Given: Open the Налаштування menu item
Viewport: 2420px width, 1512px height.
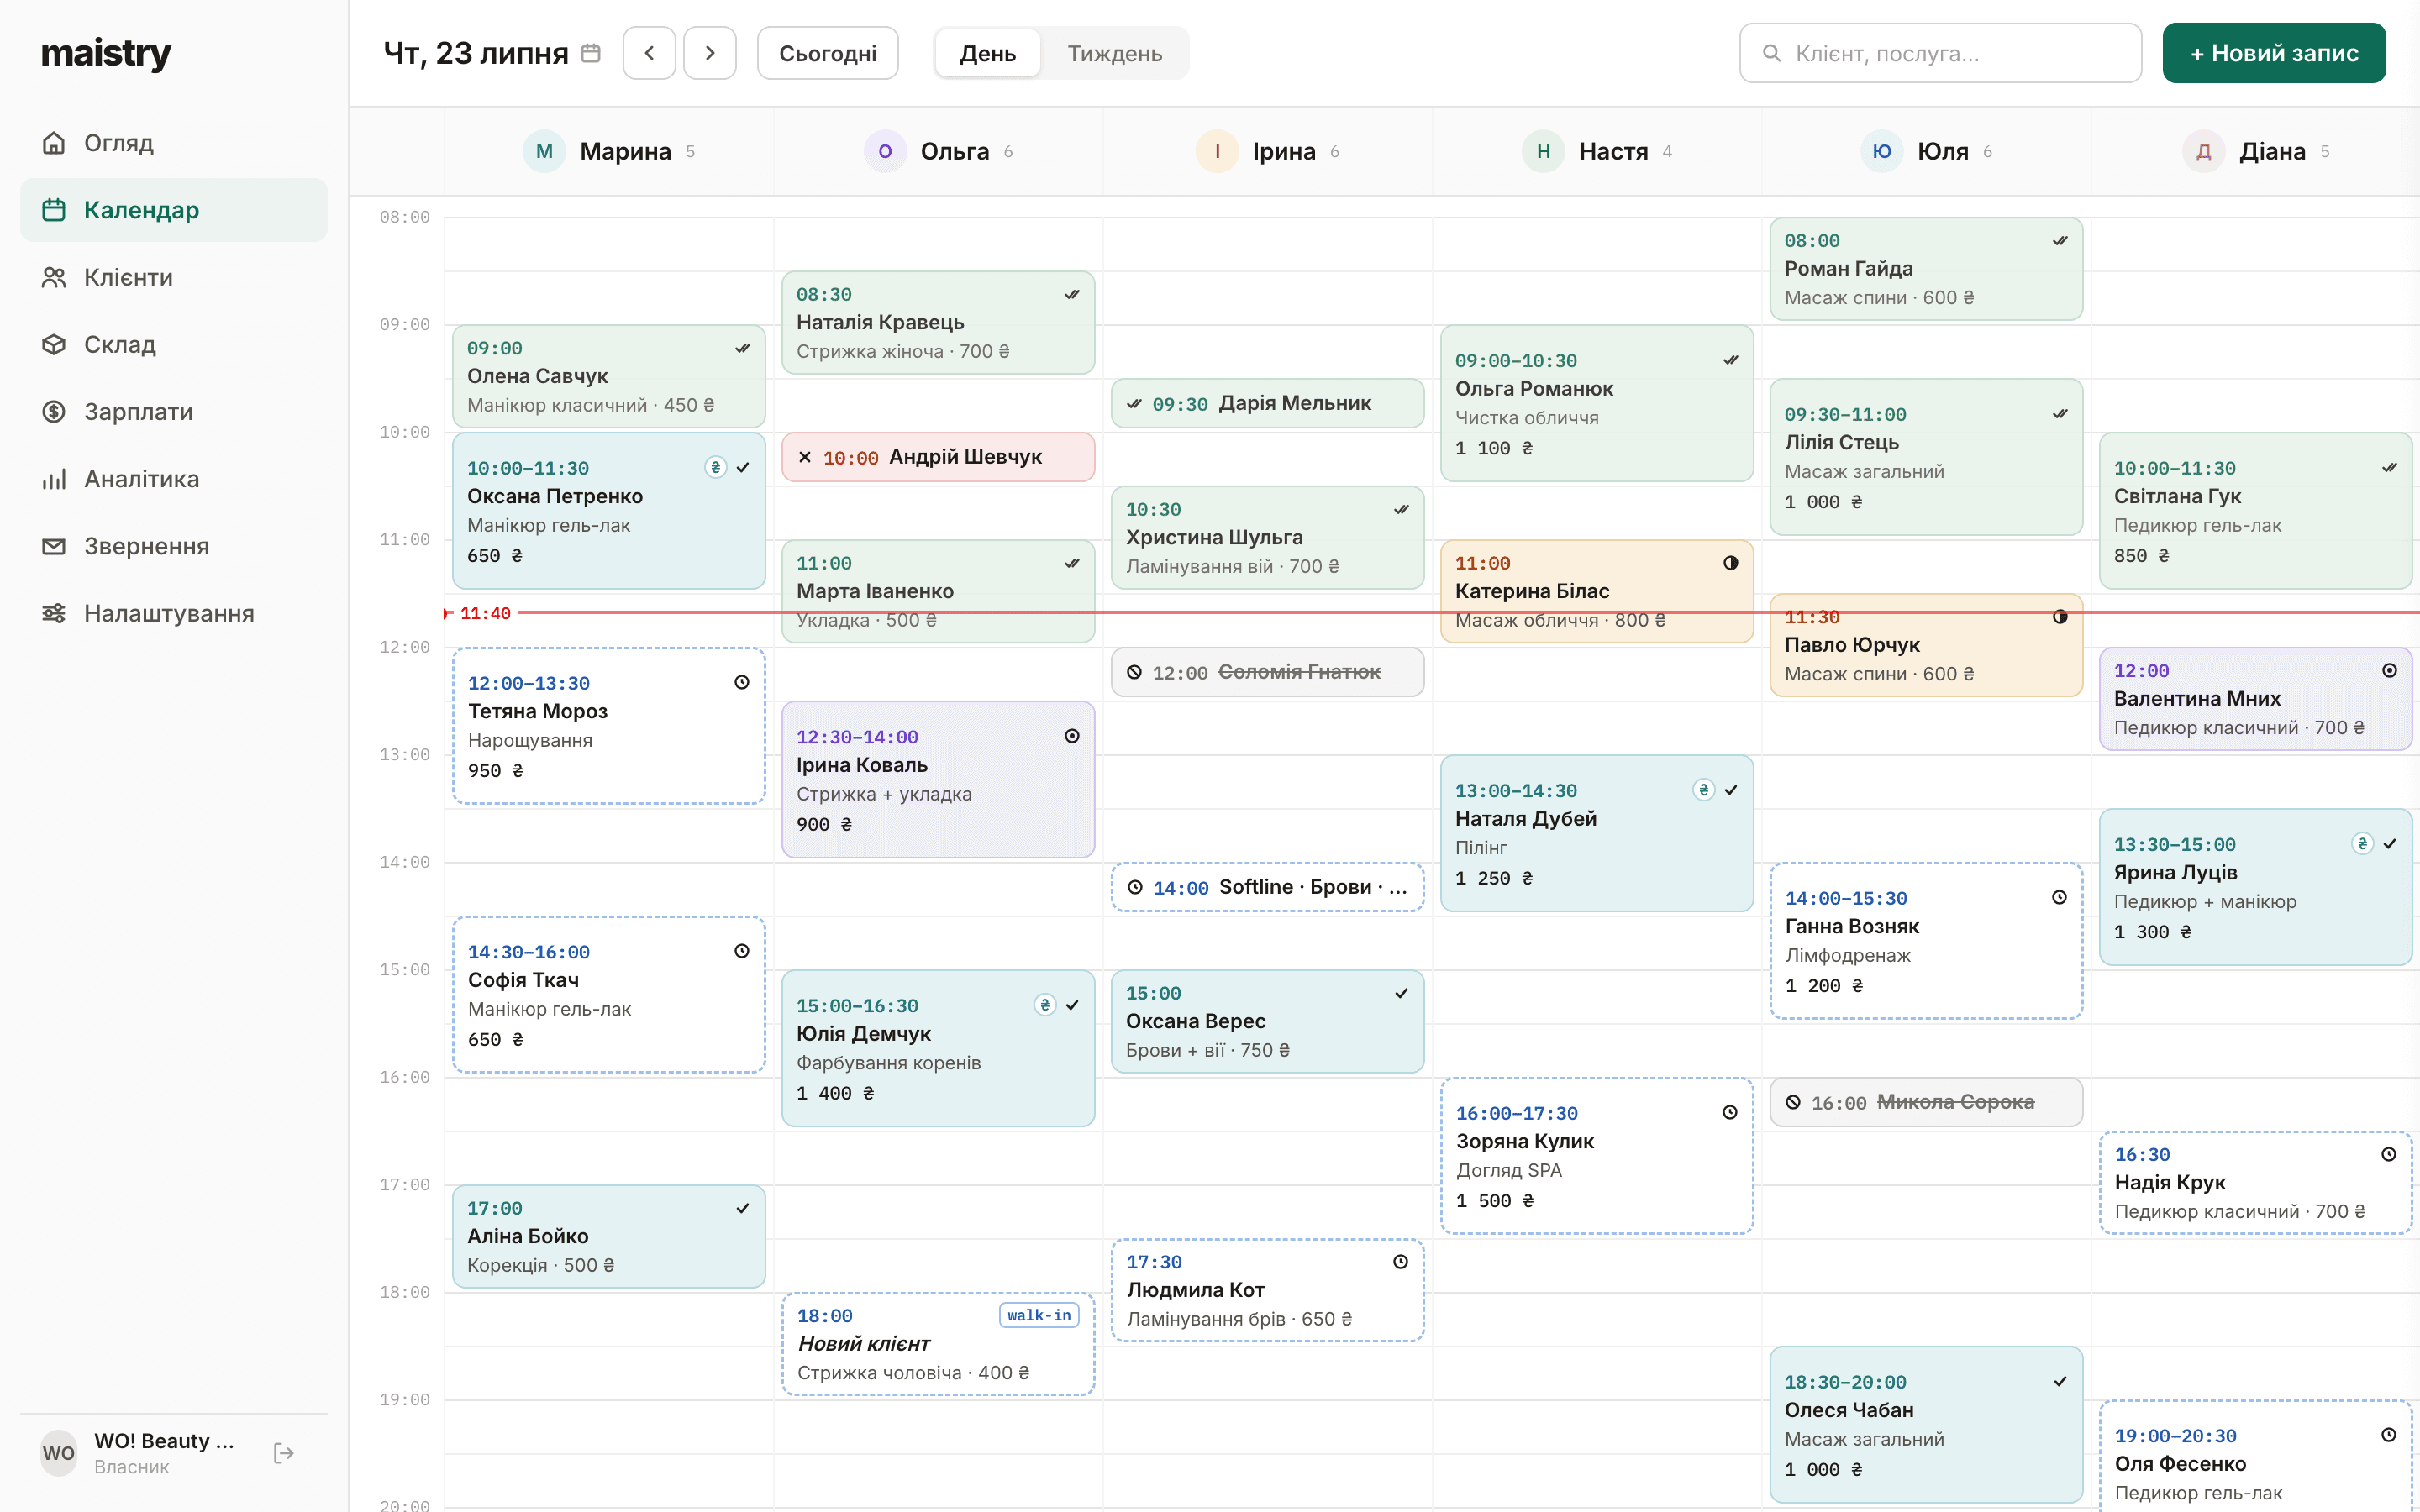Looking at the screenshot, I should (174, 613).
